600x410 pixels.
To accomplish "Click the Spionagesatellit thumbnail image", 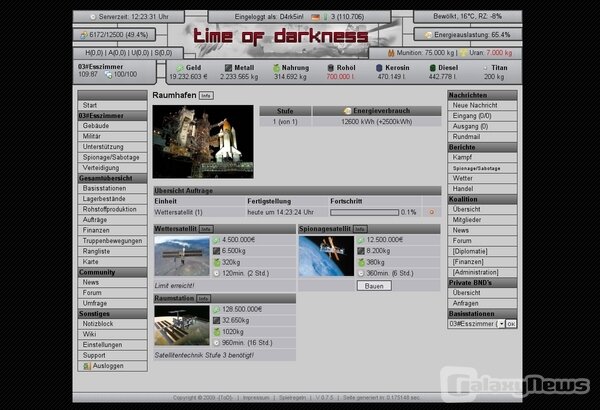I will tap(326, 256).
